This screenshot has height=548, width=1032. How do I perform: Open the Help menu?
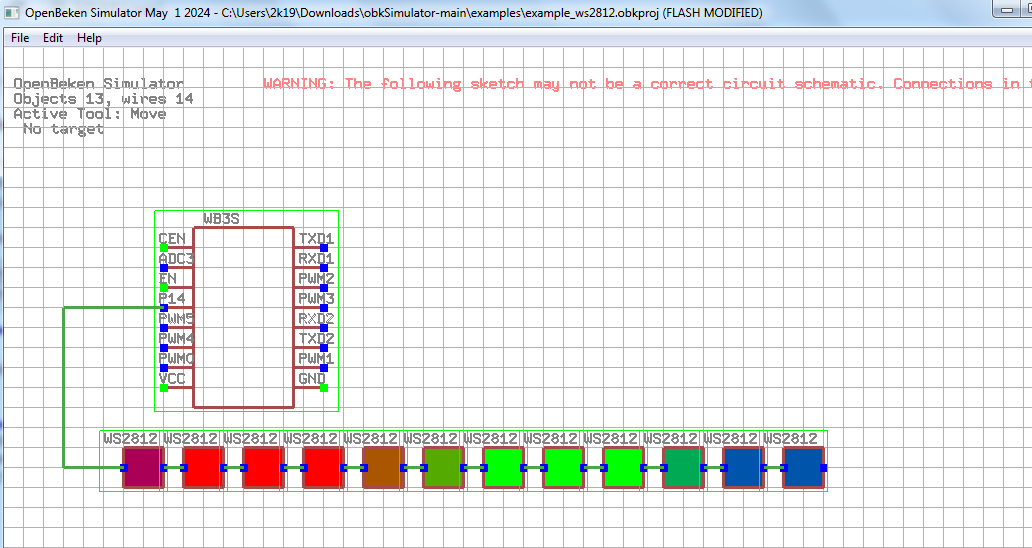click(89, 38)
